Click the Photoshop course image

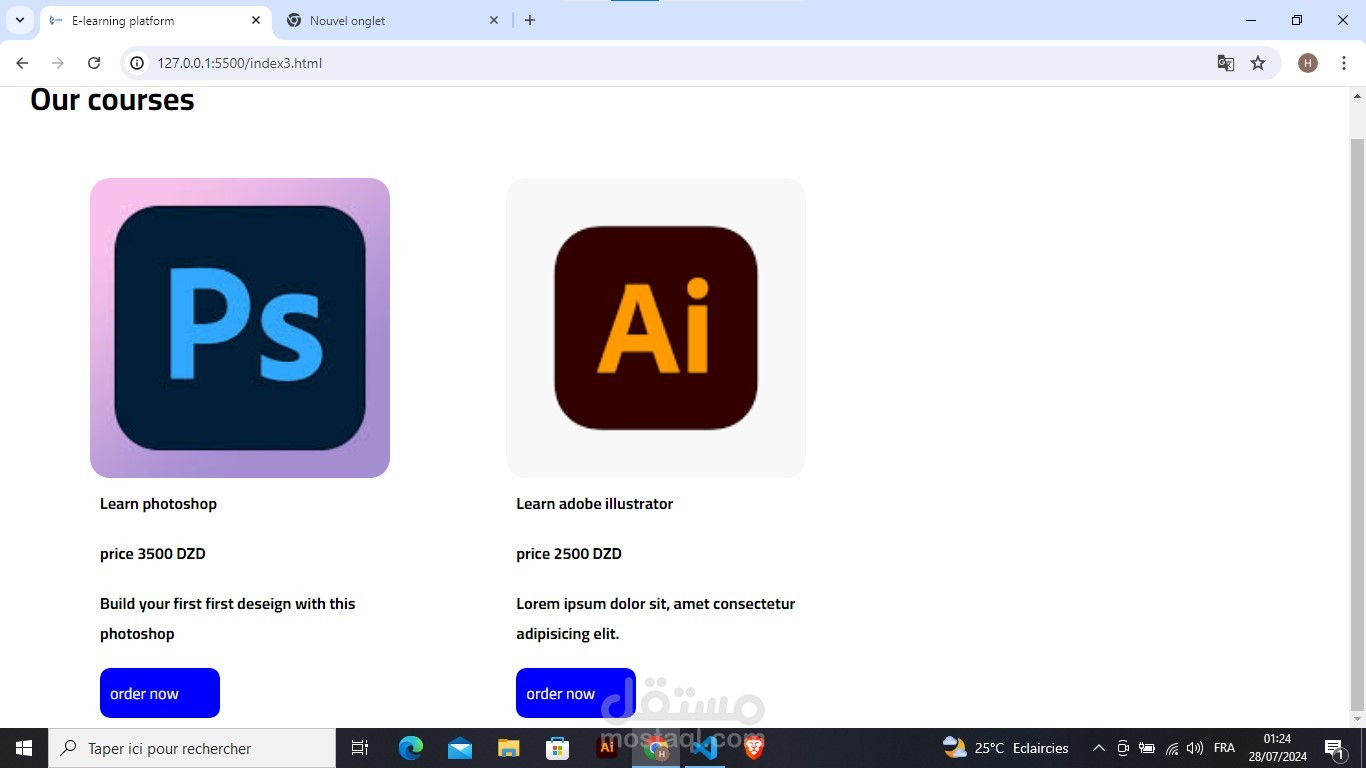[x=240, y=328]
